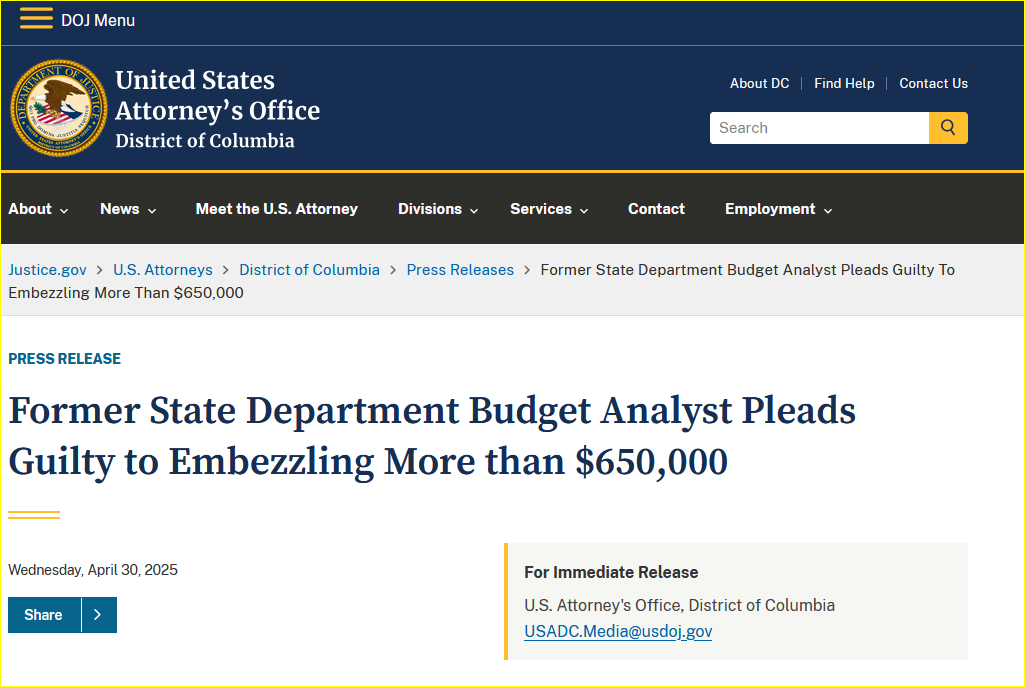Go to District of Columbia breadcrumb
Screen dimensions: 1025x687
click(309, 270)
